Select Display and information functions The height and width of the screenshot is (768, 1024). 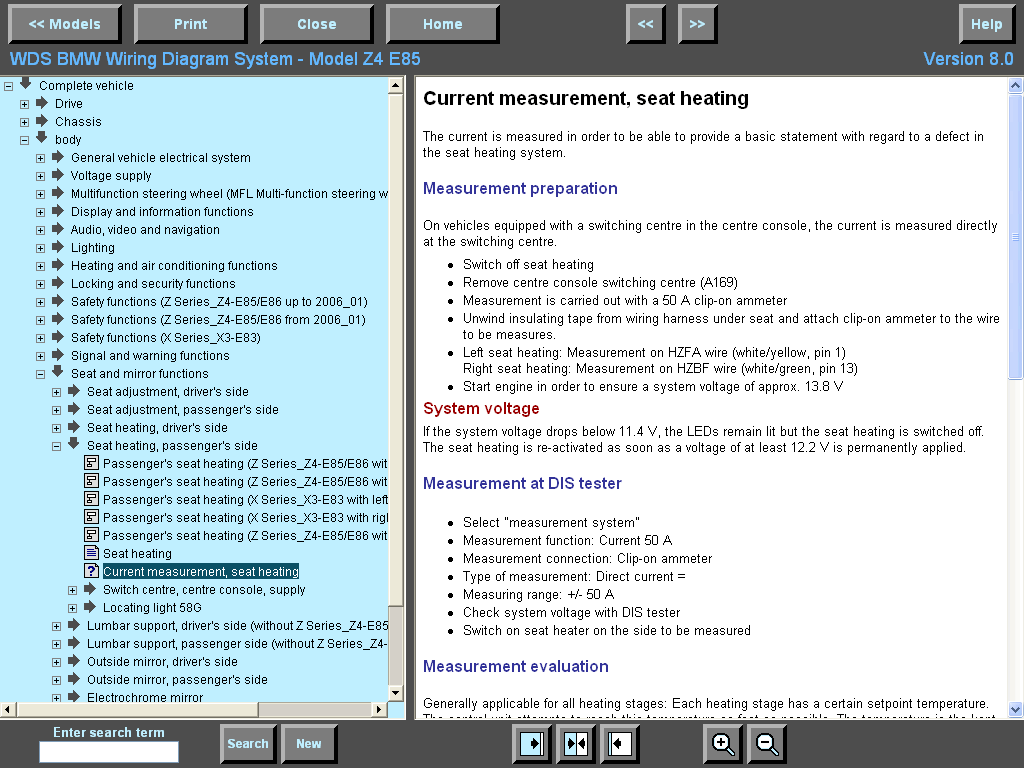[162, 212]
